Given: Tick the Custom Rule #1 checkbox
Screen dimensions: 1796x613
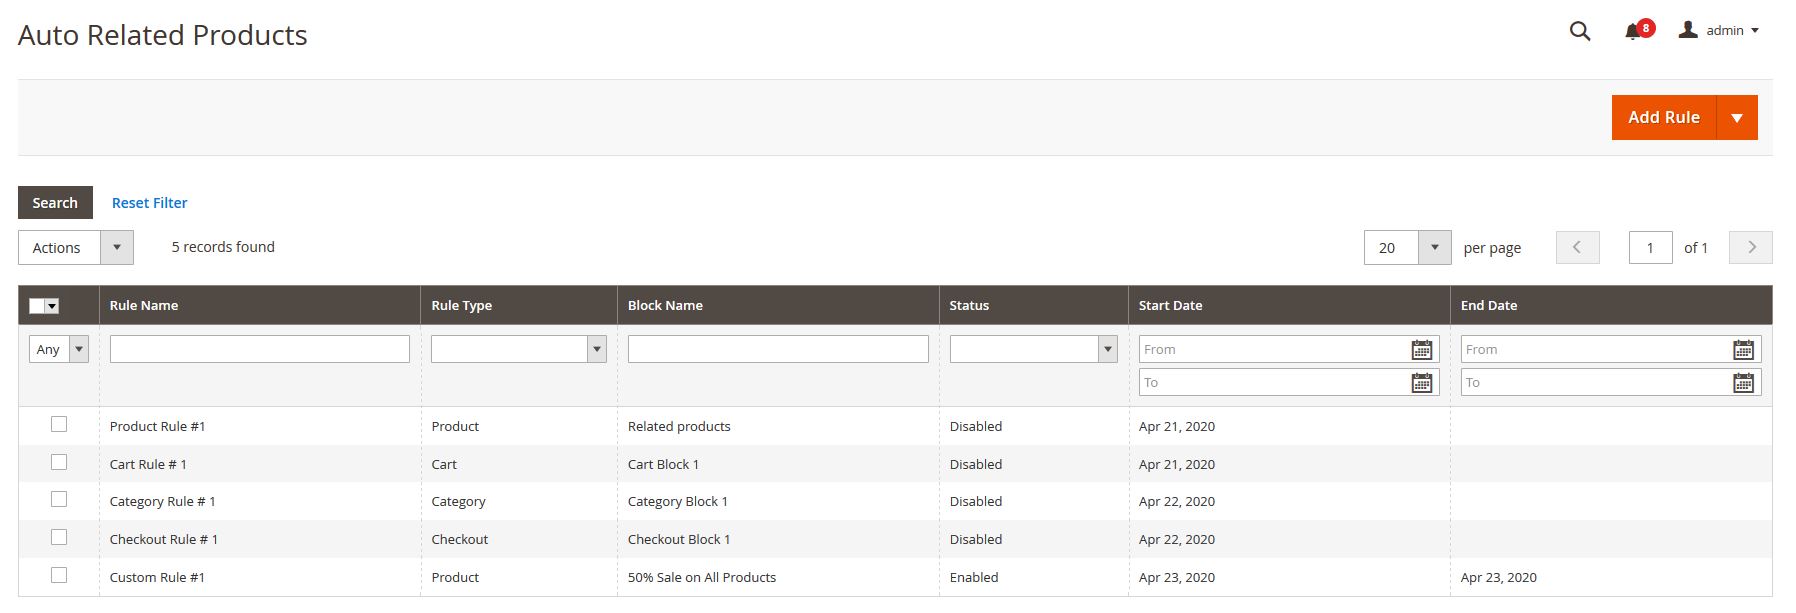Looking at the screenshot, I should [x=59, y=576].
